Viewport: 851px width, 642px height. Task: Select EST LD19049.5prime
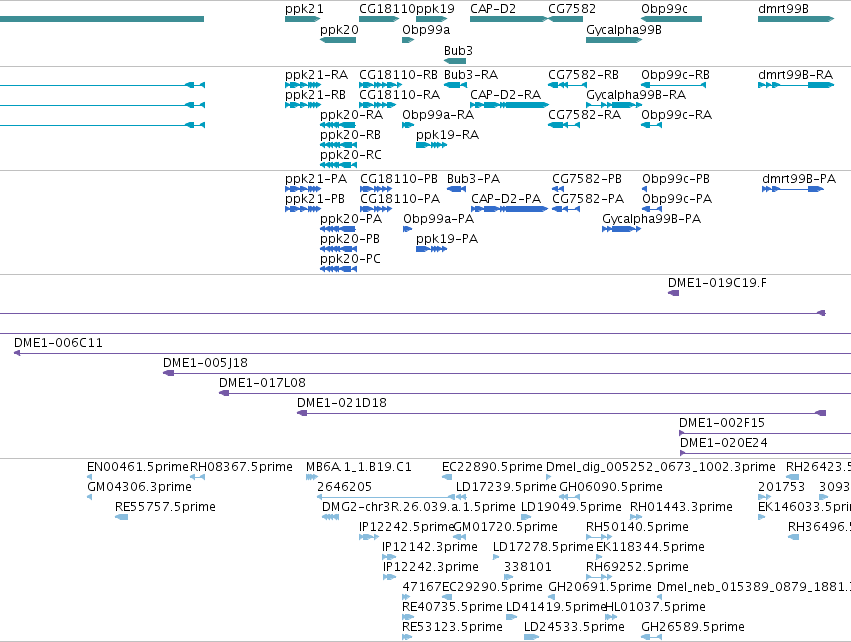(x=571, y=507)
